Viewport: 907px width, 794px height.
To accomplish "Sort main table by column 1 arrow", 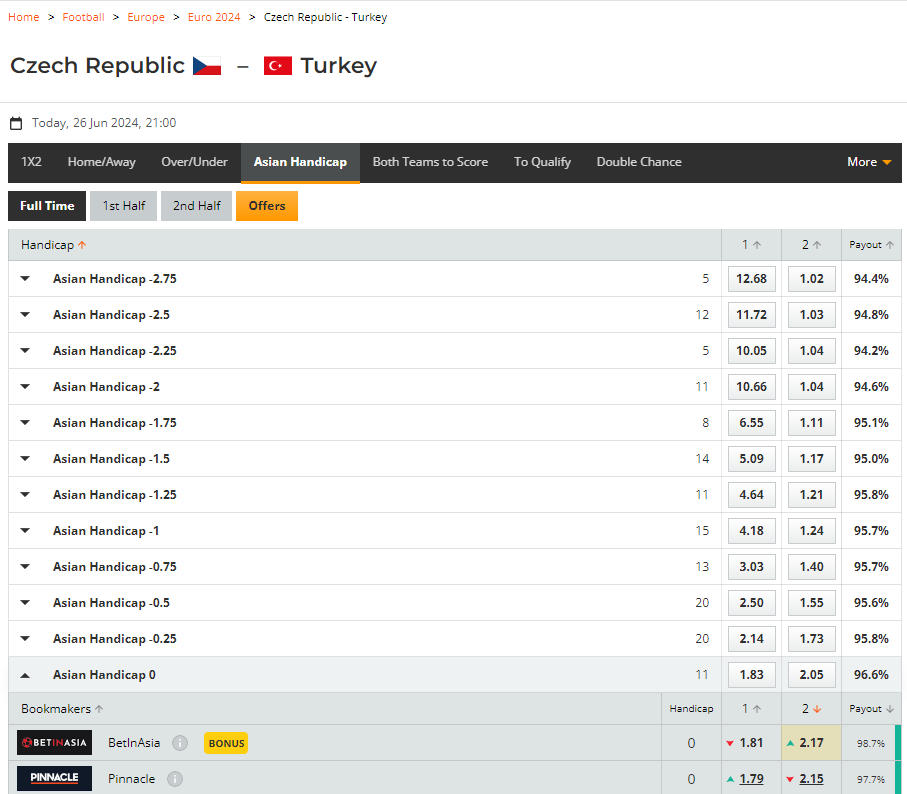I will click(757, 245).
